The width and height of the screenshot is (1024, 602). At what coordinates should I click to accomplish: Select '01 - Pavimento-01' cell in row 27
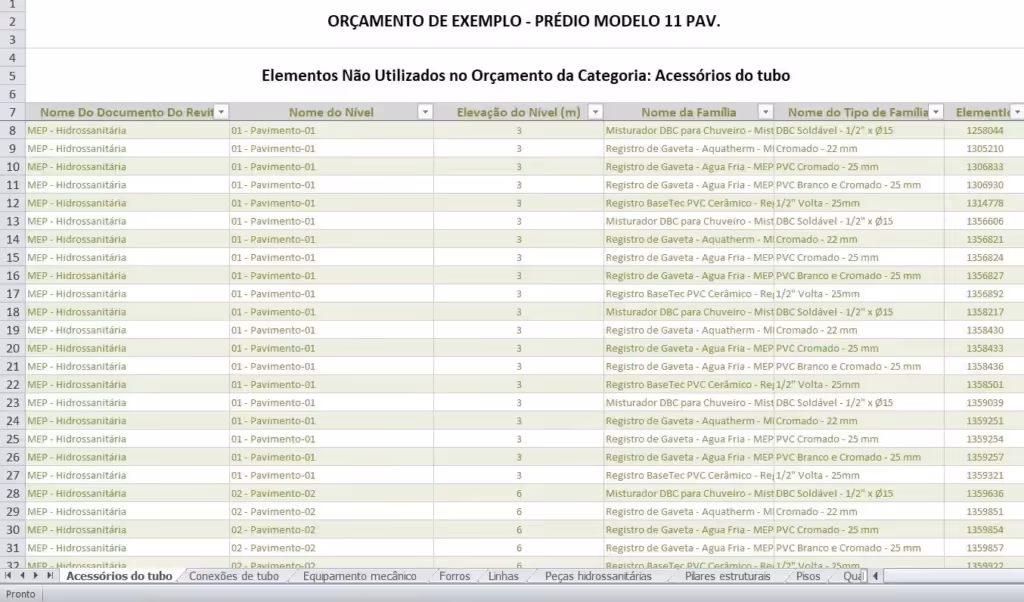pyautogui.click(x=331, y=475)
